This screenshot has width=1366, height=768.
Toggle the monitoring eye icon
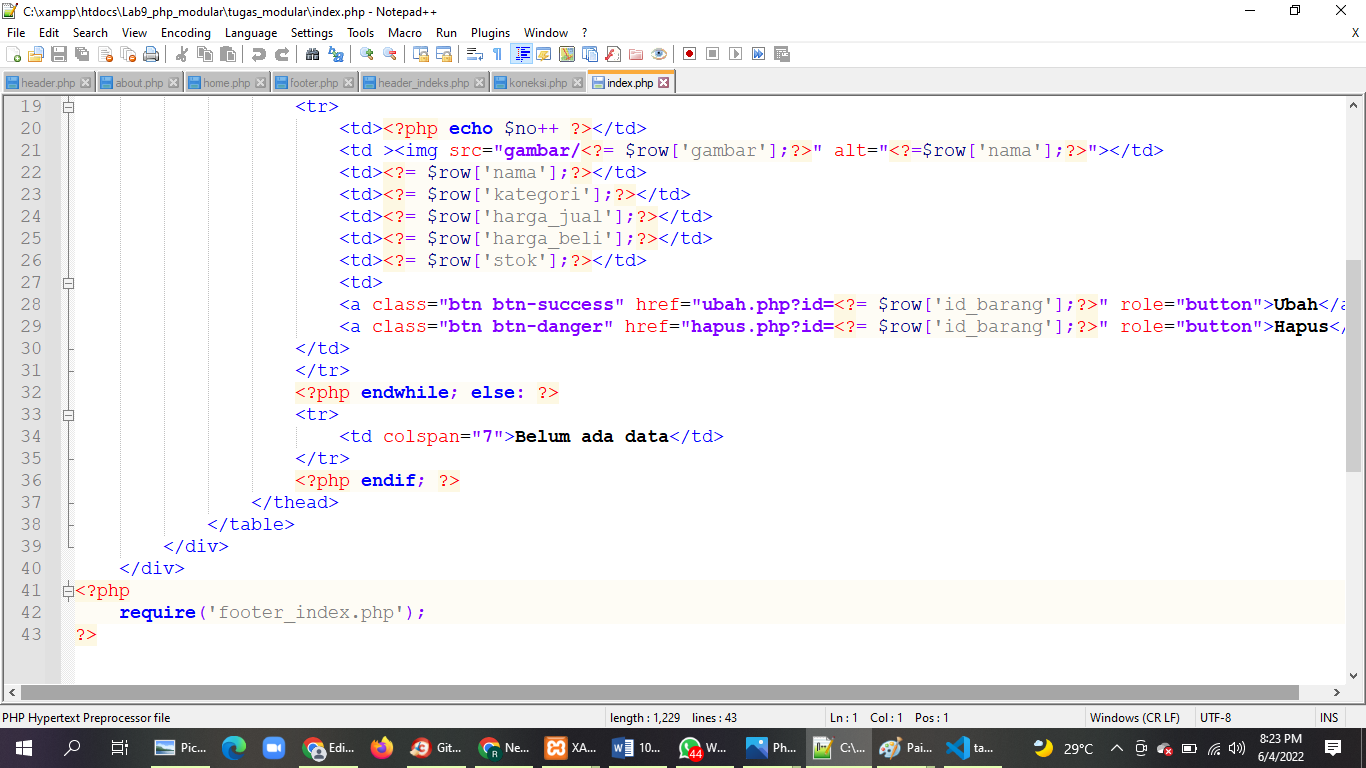pos(659,54)
